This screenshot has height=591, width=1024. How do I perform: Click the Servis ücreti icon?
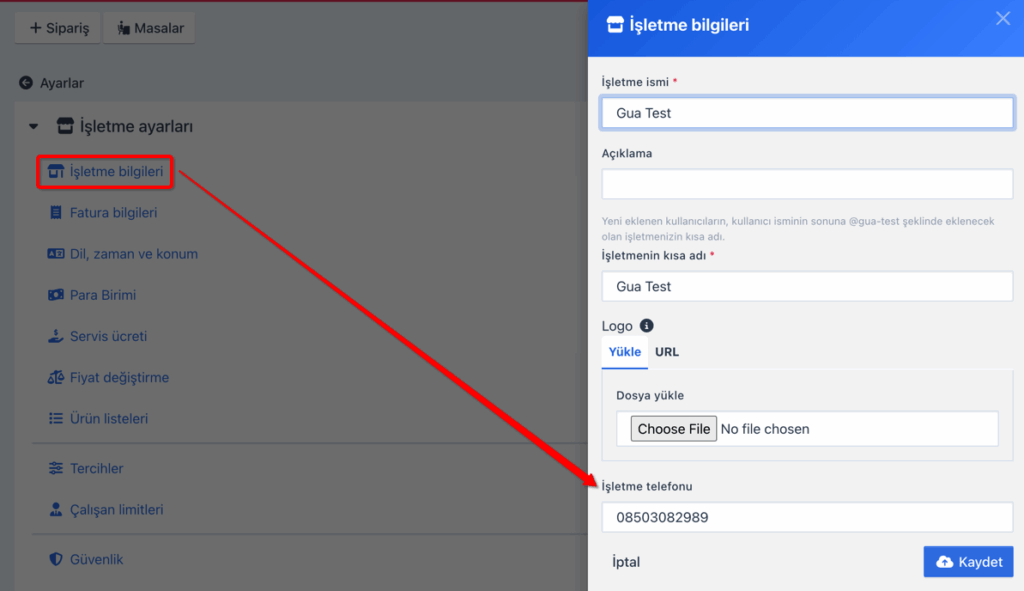tap(56, 336)
